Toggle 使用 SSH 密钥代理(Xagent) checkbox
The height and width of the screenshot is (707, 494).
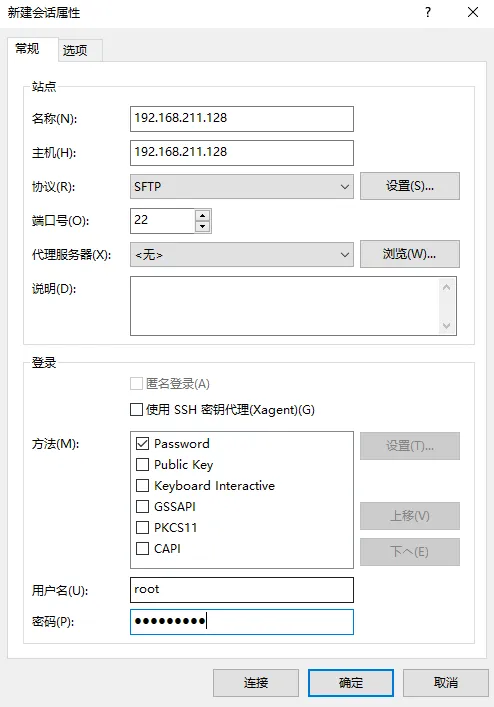tap(136, 409)
